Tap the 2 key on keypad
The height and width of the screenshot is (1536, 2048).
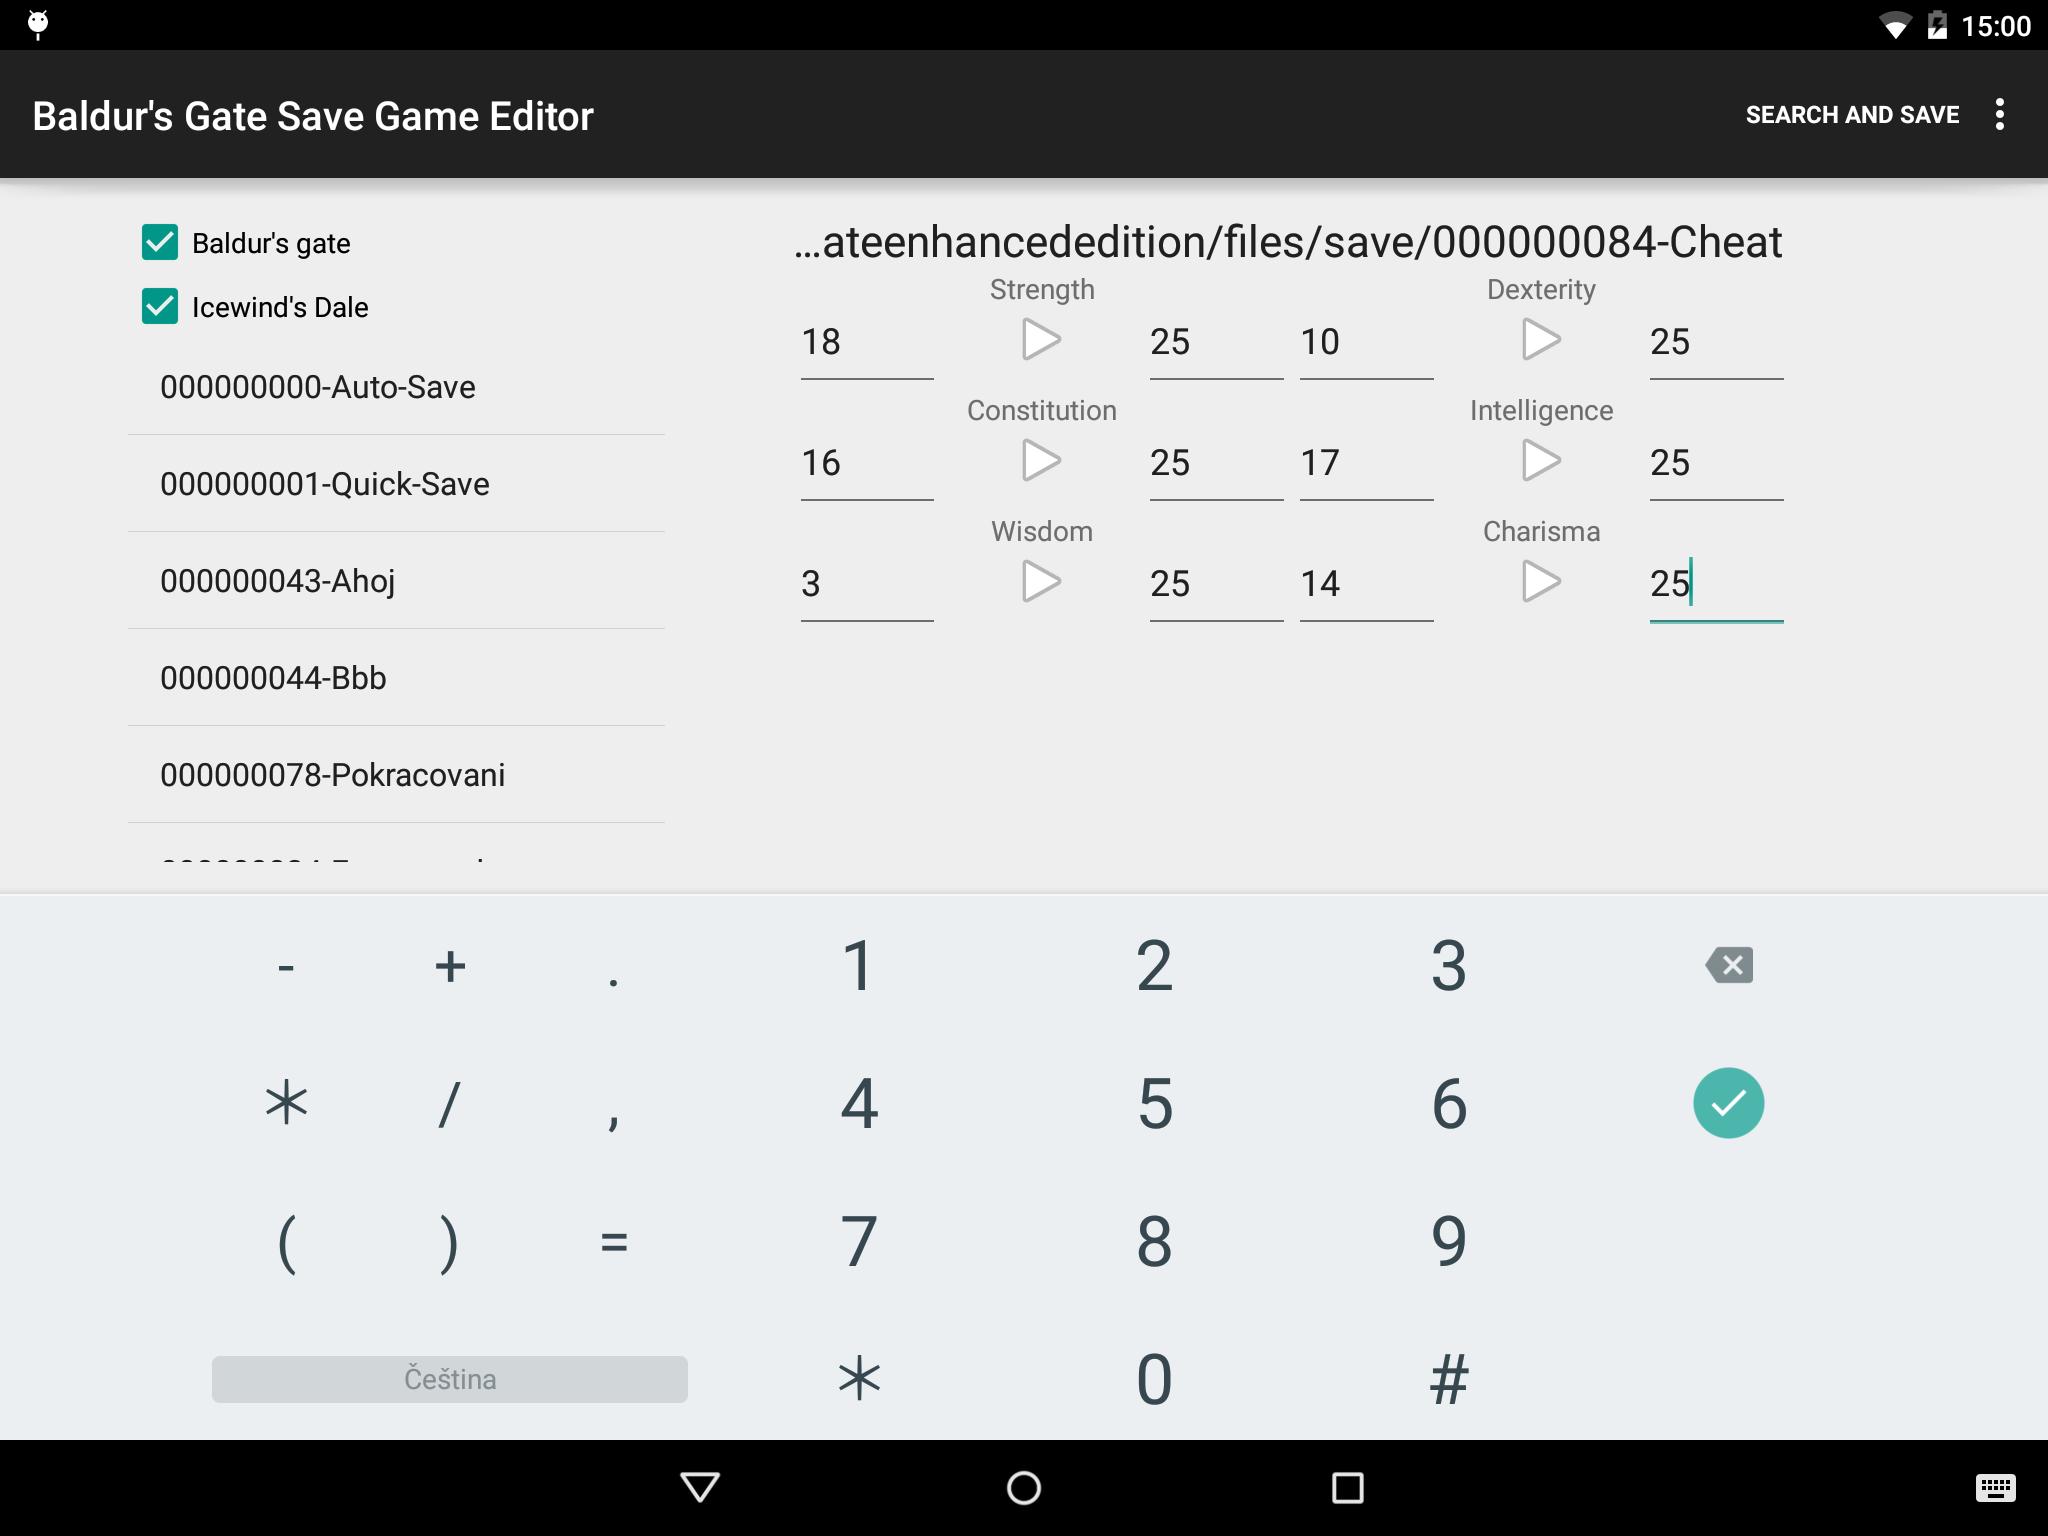(1154, 966)
